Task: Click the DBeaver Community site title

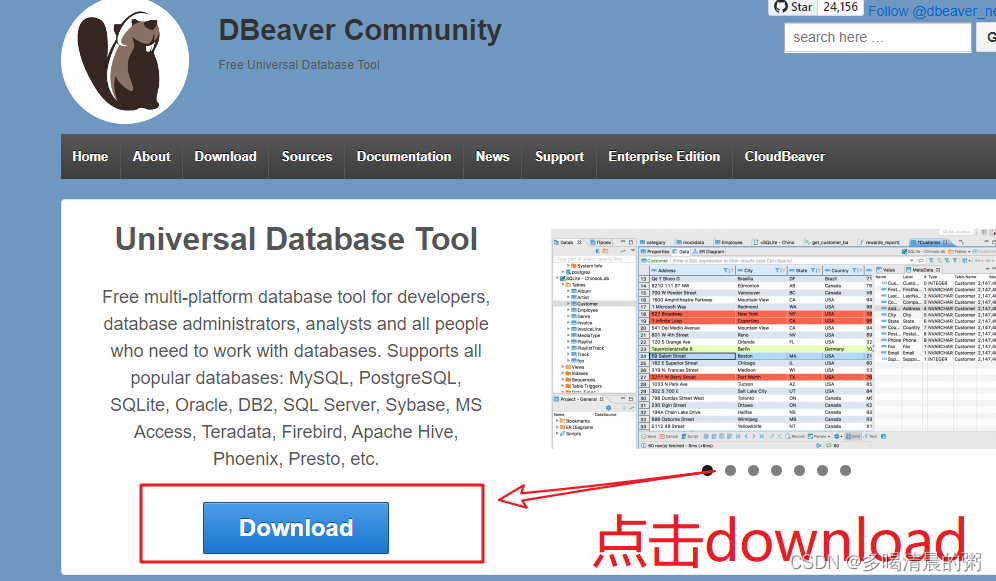Action: (360, 30)
